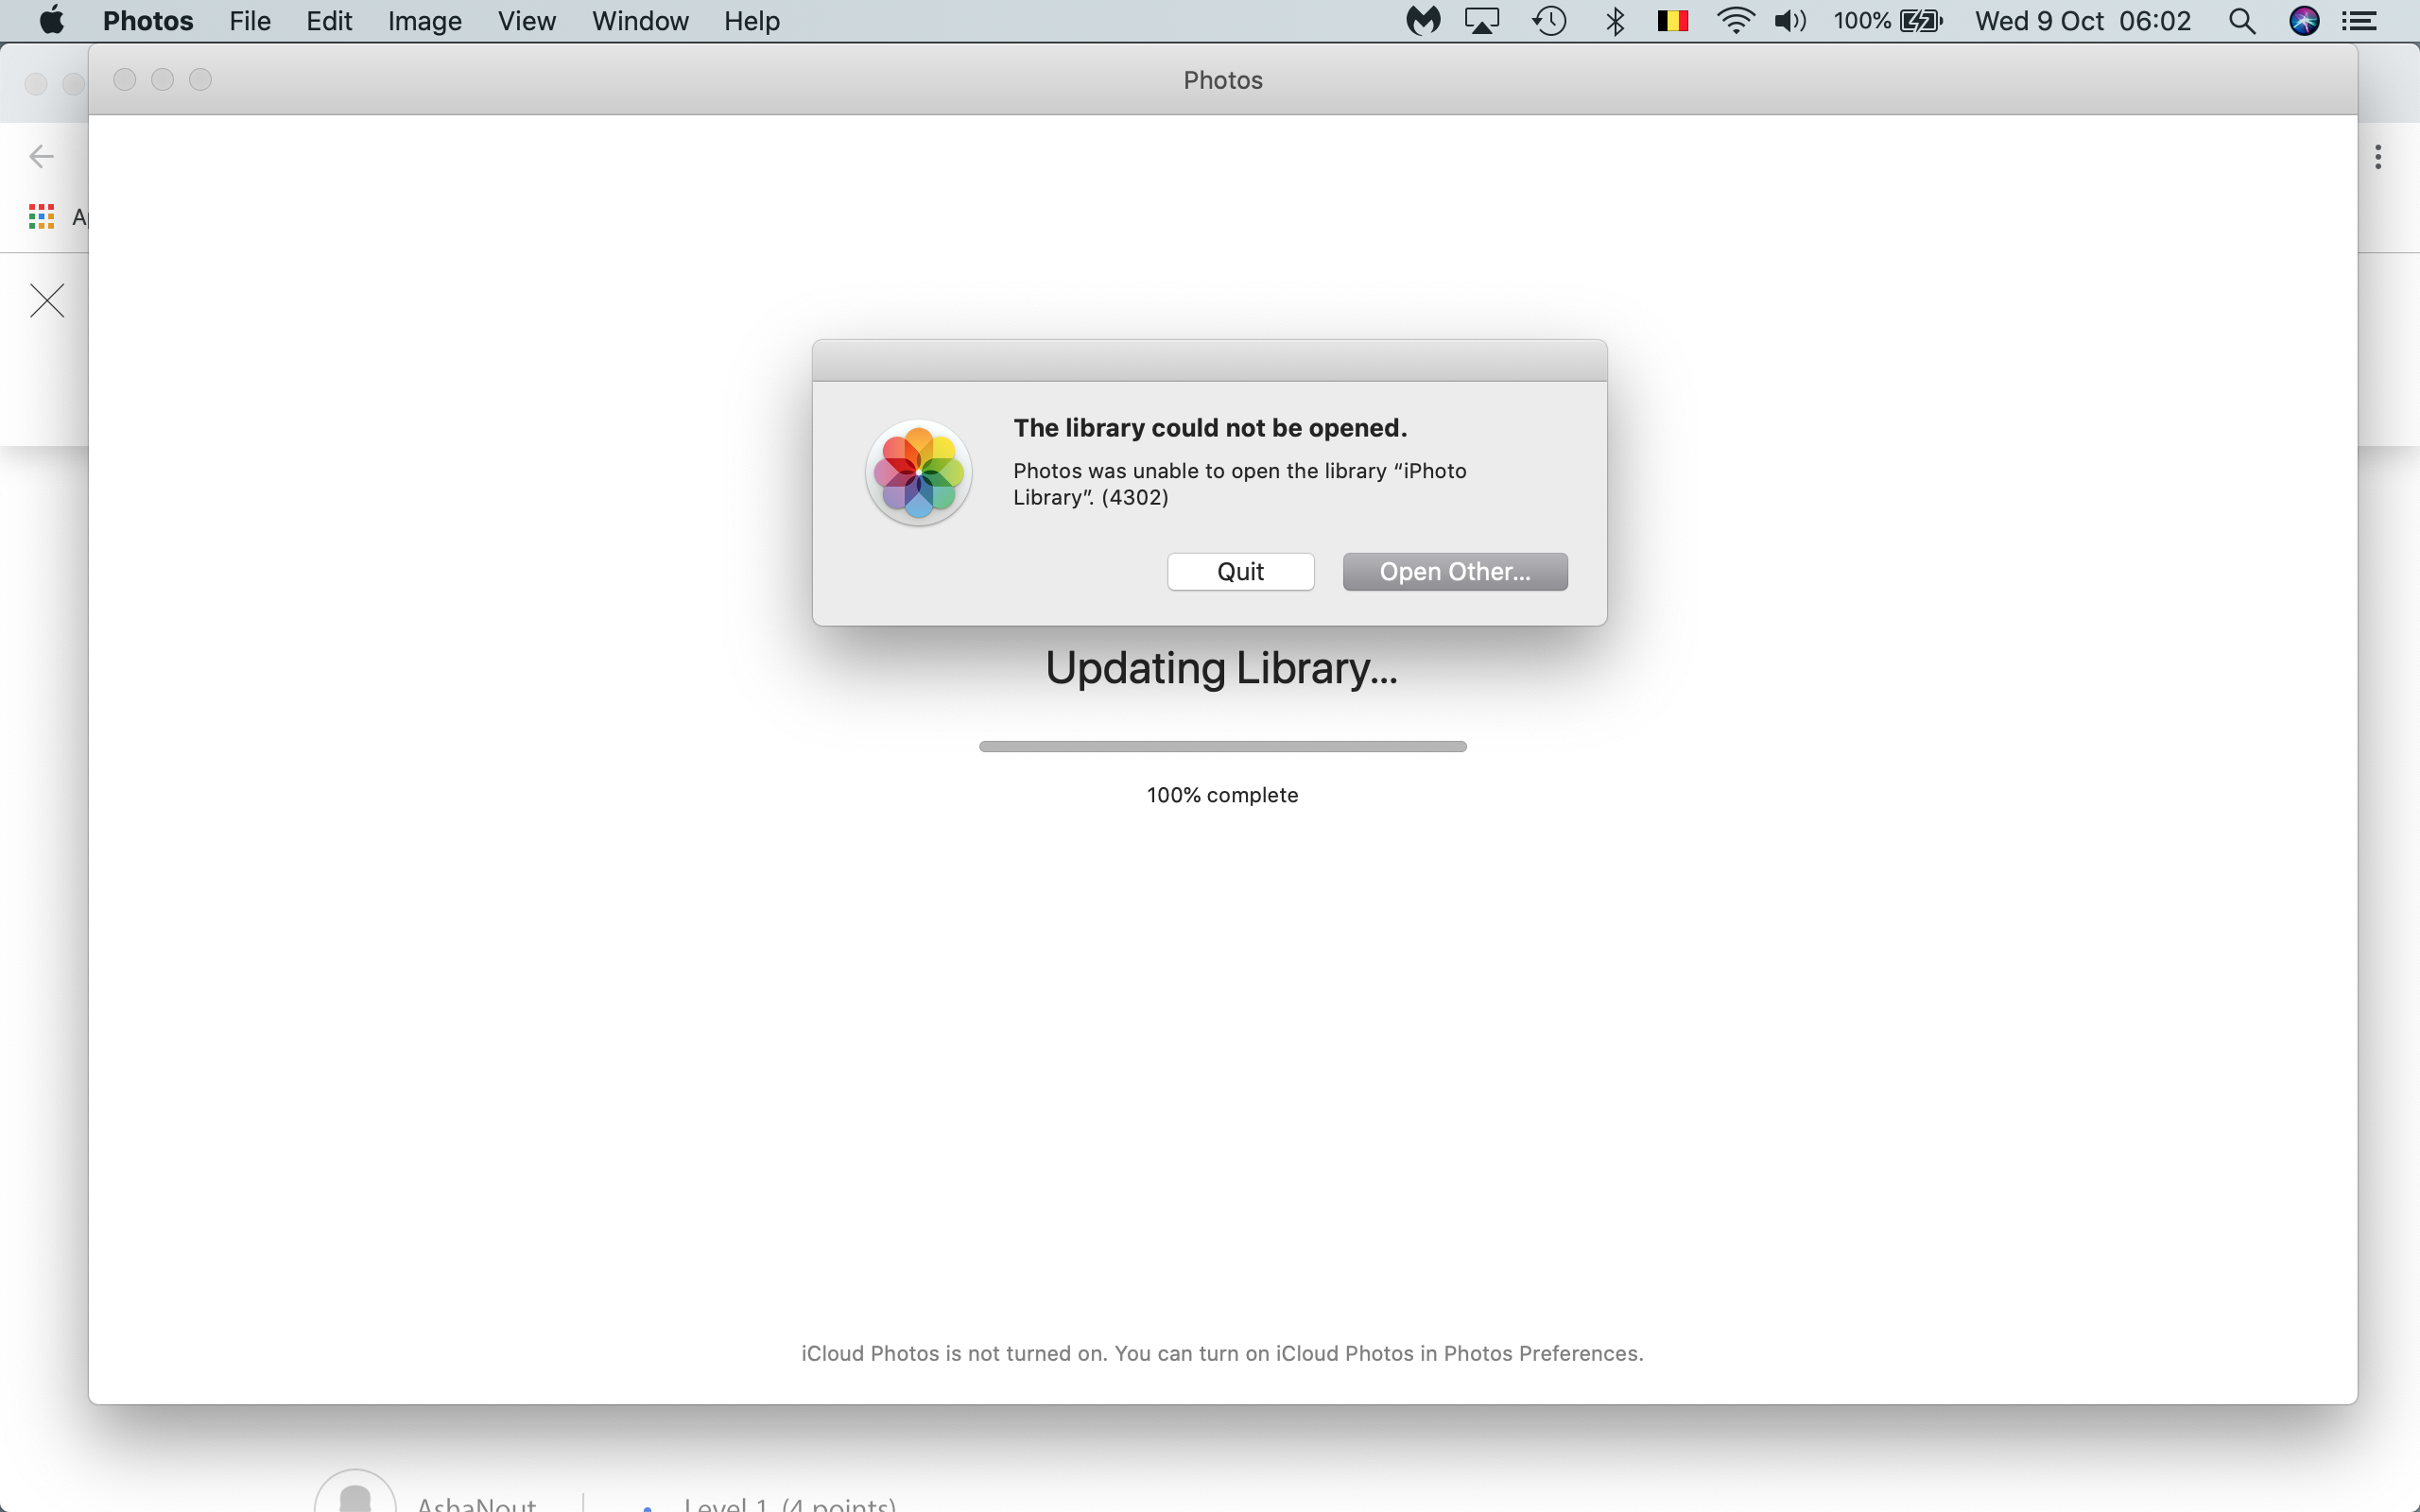Click the Malwarebytes menu bar icon
This screenshot has width=2420, height=1512.
pos(1423,21)
